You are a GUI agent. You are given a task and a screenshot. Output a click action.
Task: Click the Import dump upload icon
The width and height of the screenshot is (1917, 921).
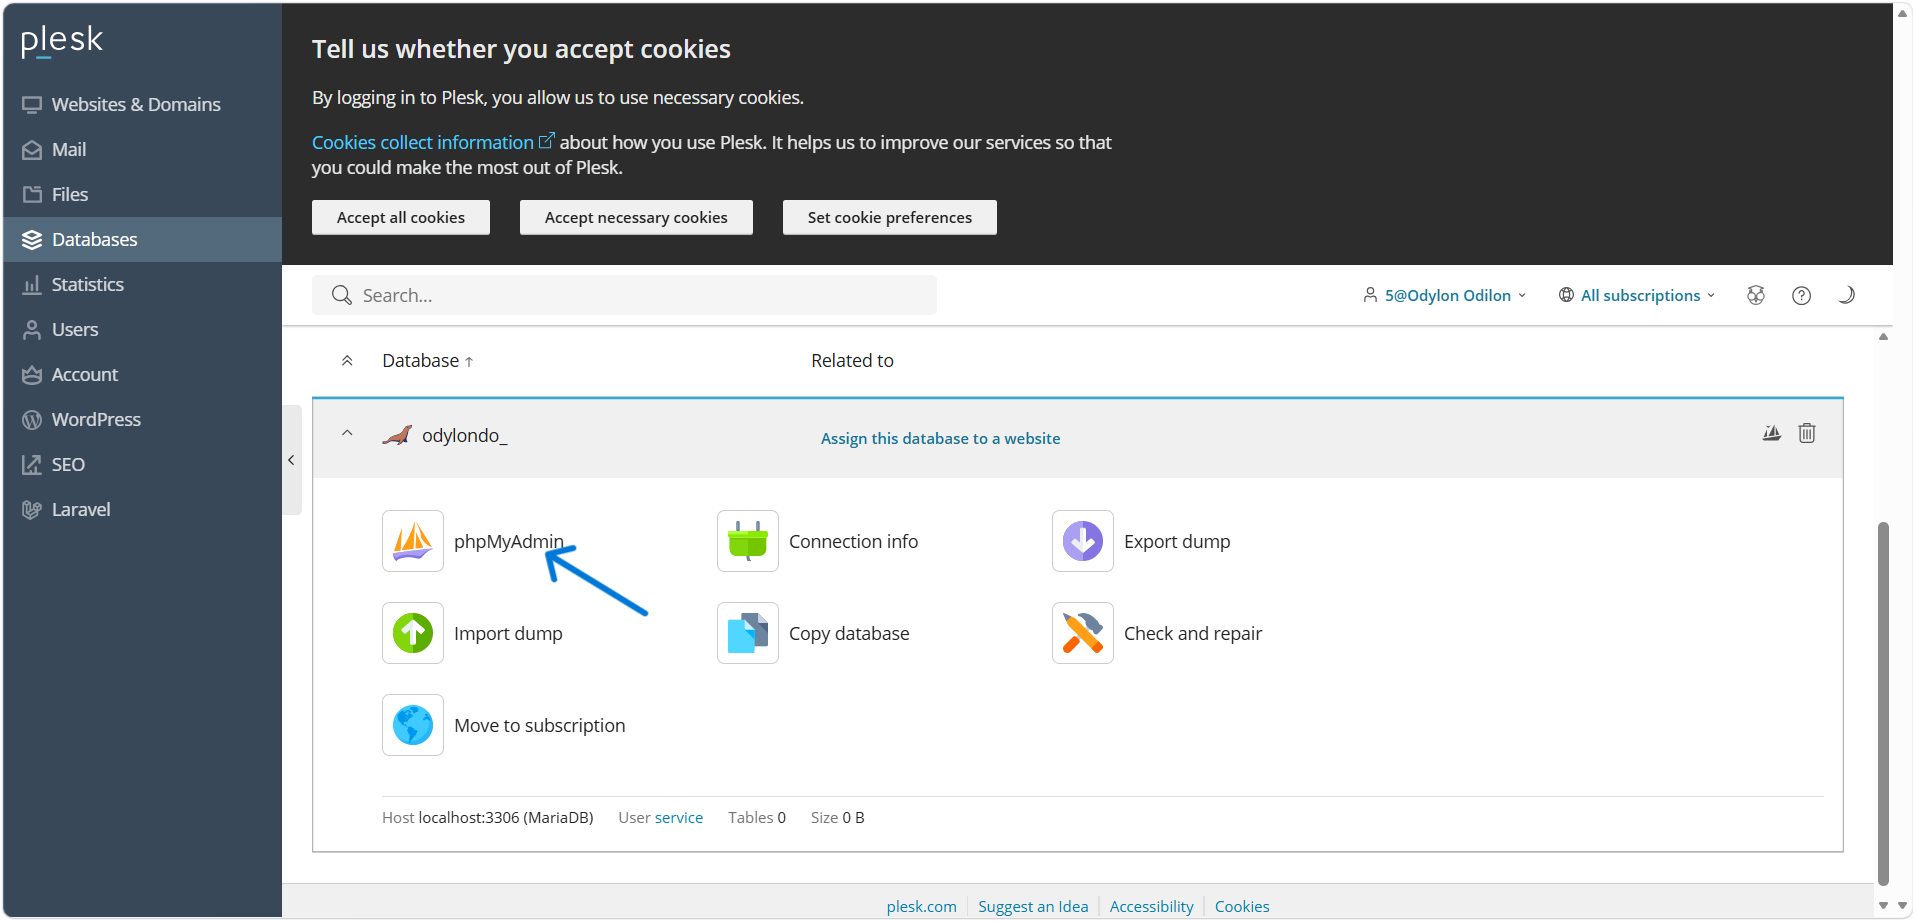coord(412,633)
